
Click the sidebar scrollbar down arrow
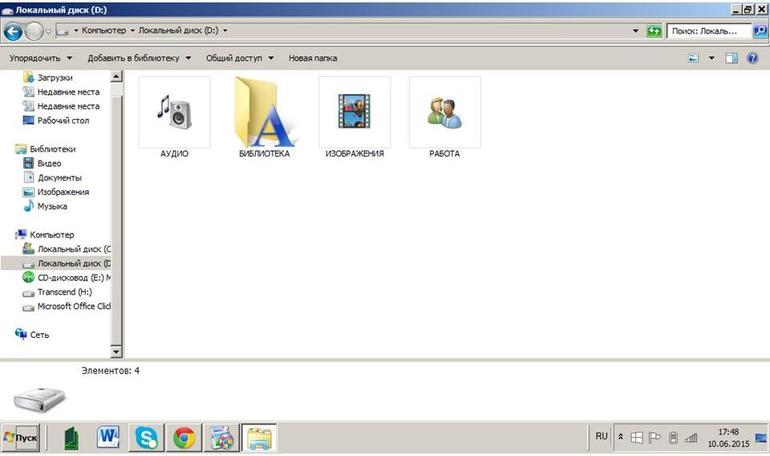pyautogui.click(x=116, y=351)
